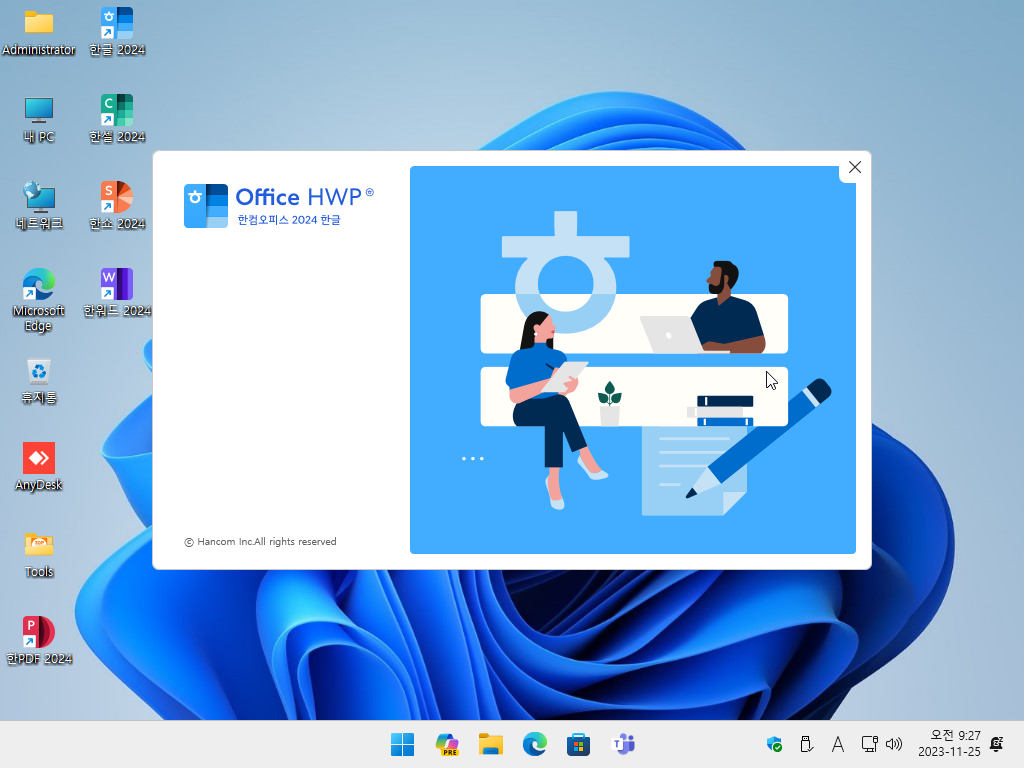
Task: Select the 한워드 2024 desktop shortcut
Action: [x=117, y=293]
